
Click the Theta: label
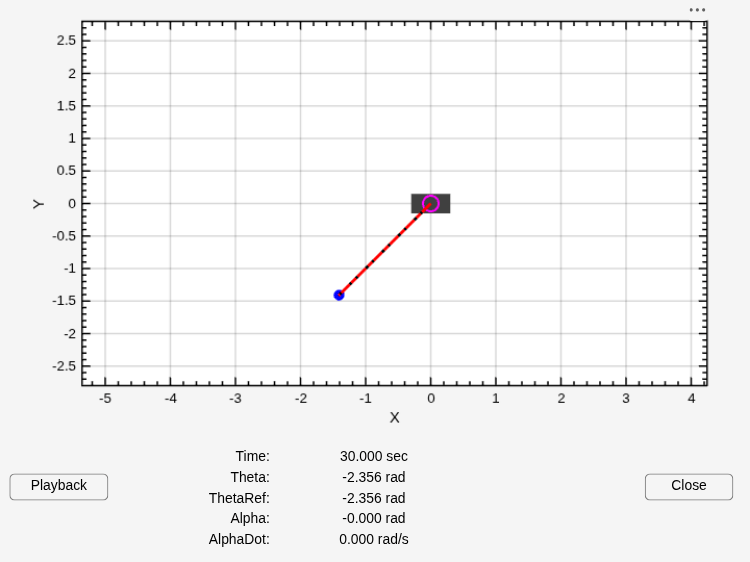250,477
